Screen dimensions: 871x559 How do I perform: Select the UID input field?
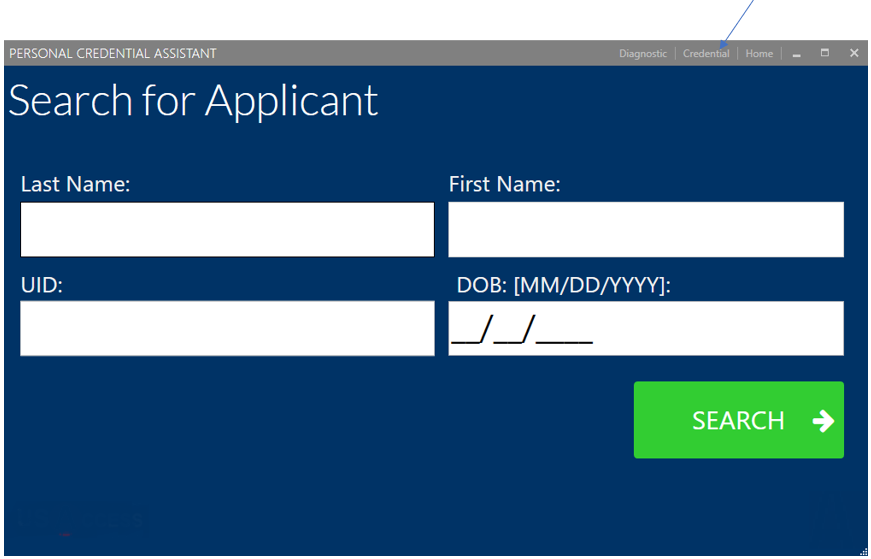point(227,328)
